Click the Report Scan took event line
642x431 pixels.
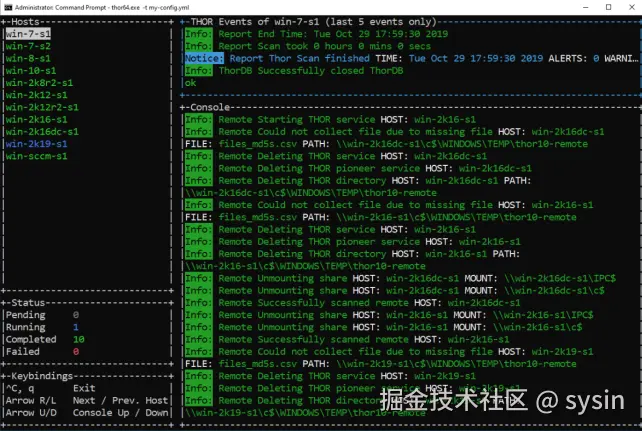(307, 46)
